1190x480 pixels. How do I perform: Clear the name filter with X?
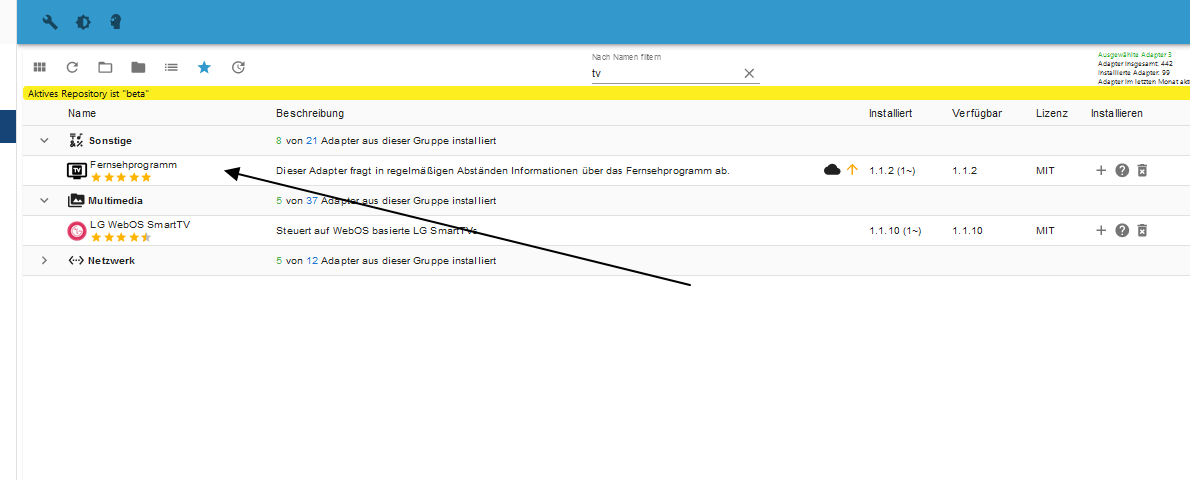click(749, 73)
